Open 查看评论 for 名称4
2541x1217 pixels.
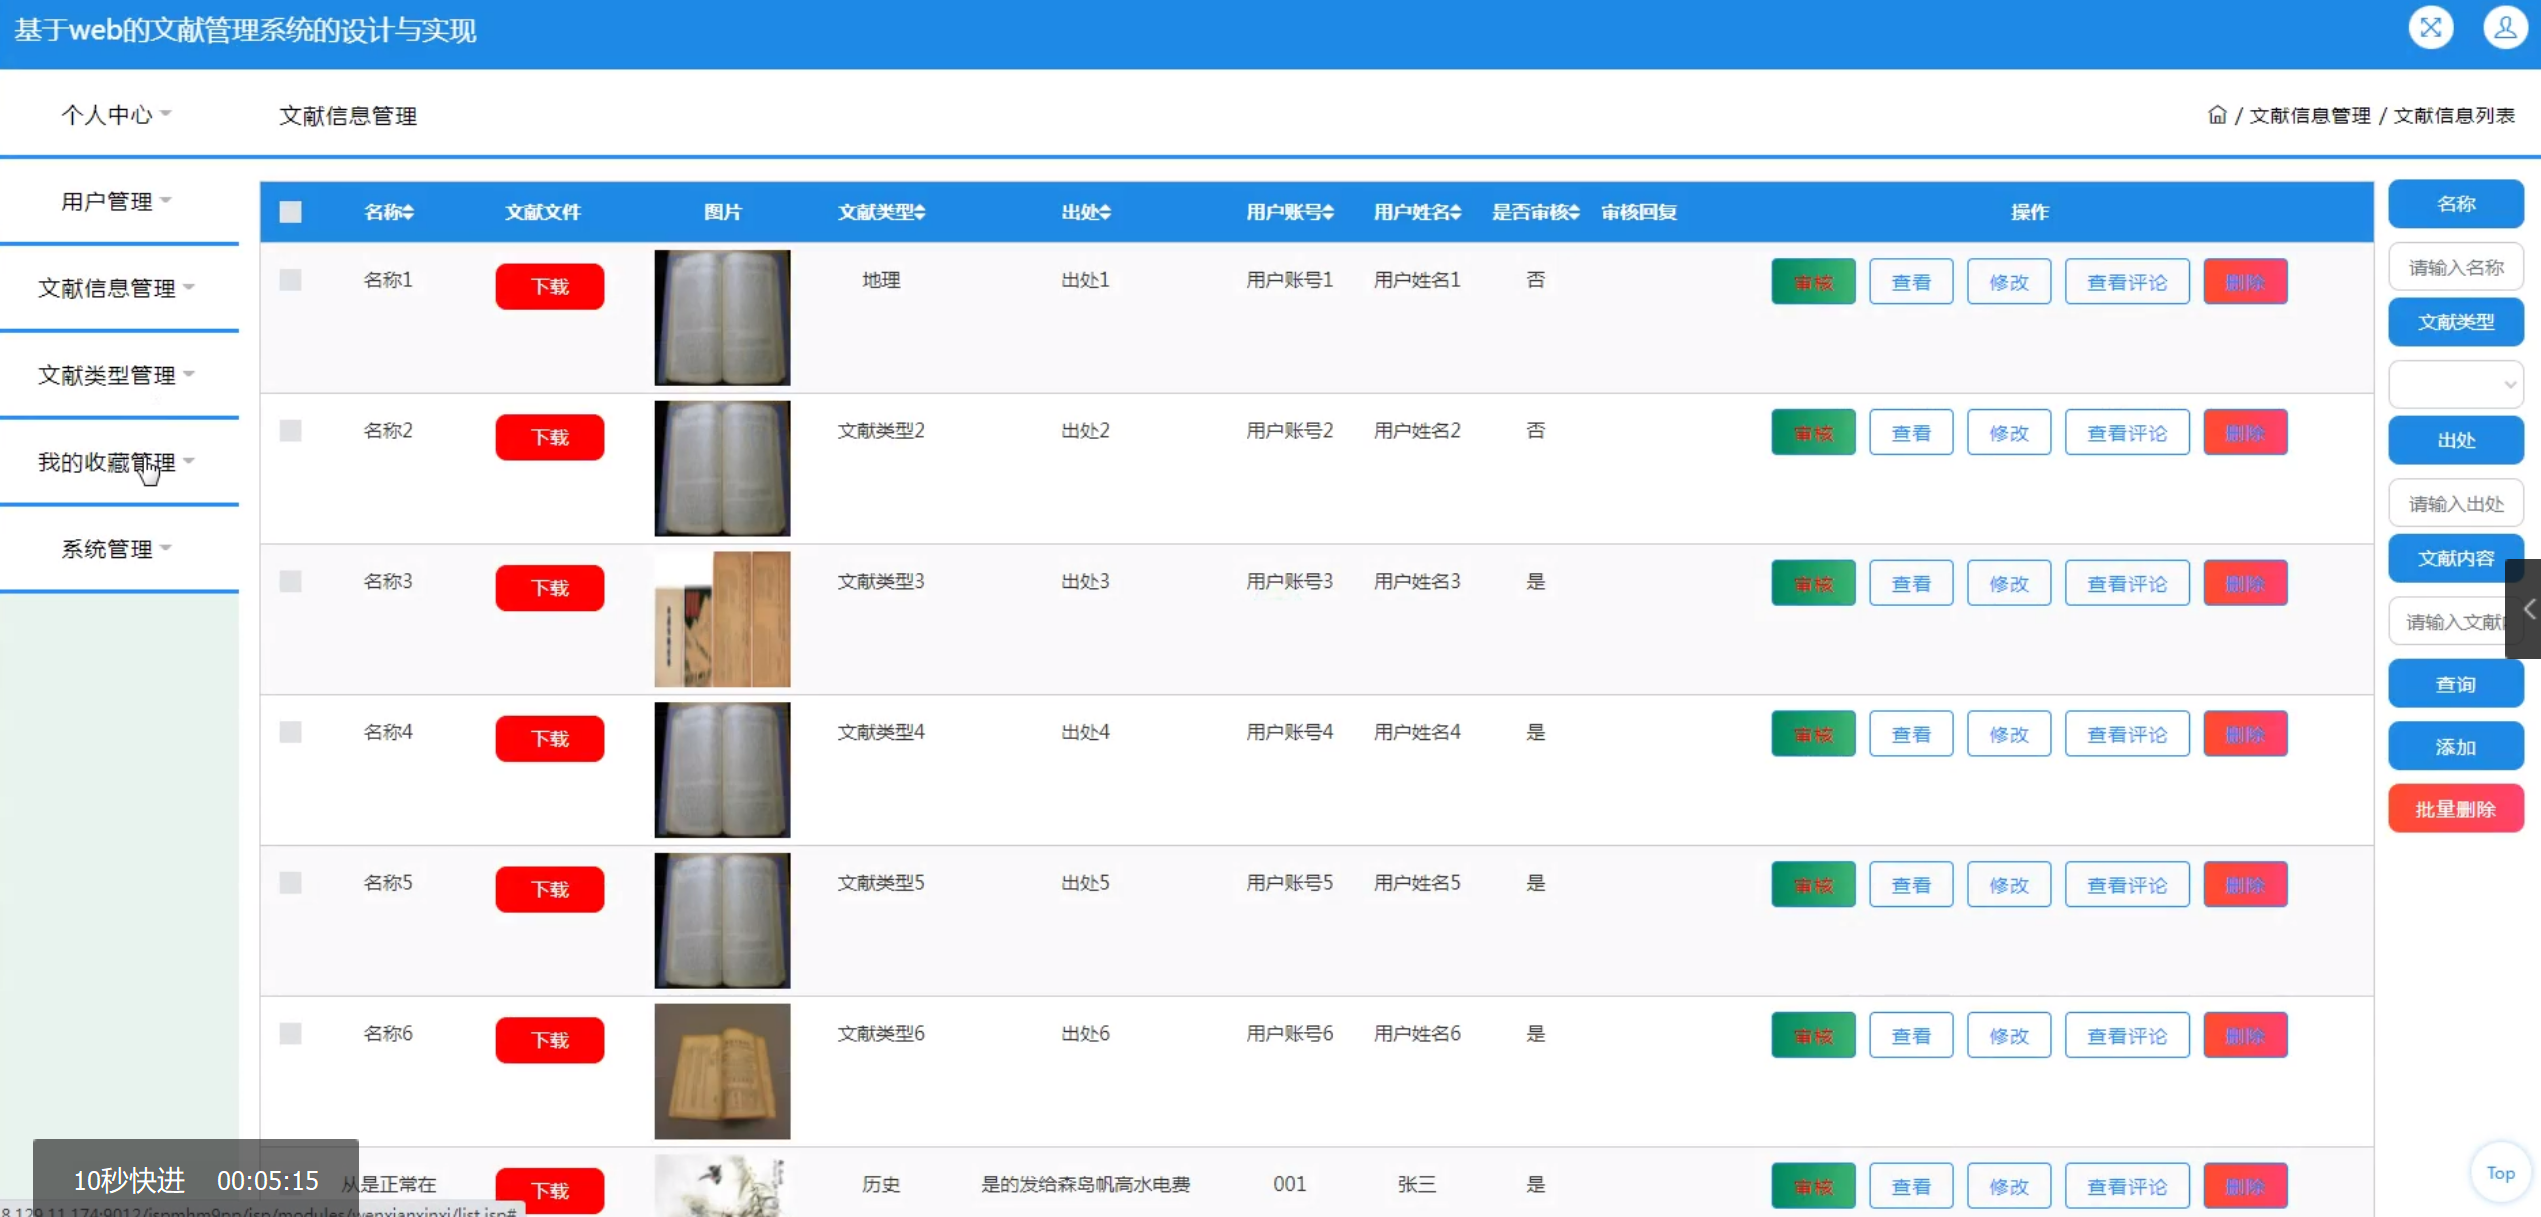click(x=2127, y=734)
